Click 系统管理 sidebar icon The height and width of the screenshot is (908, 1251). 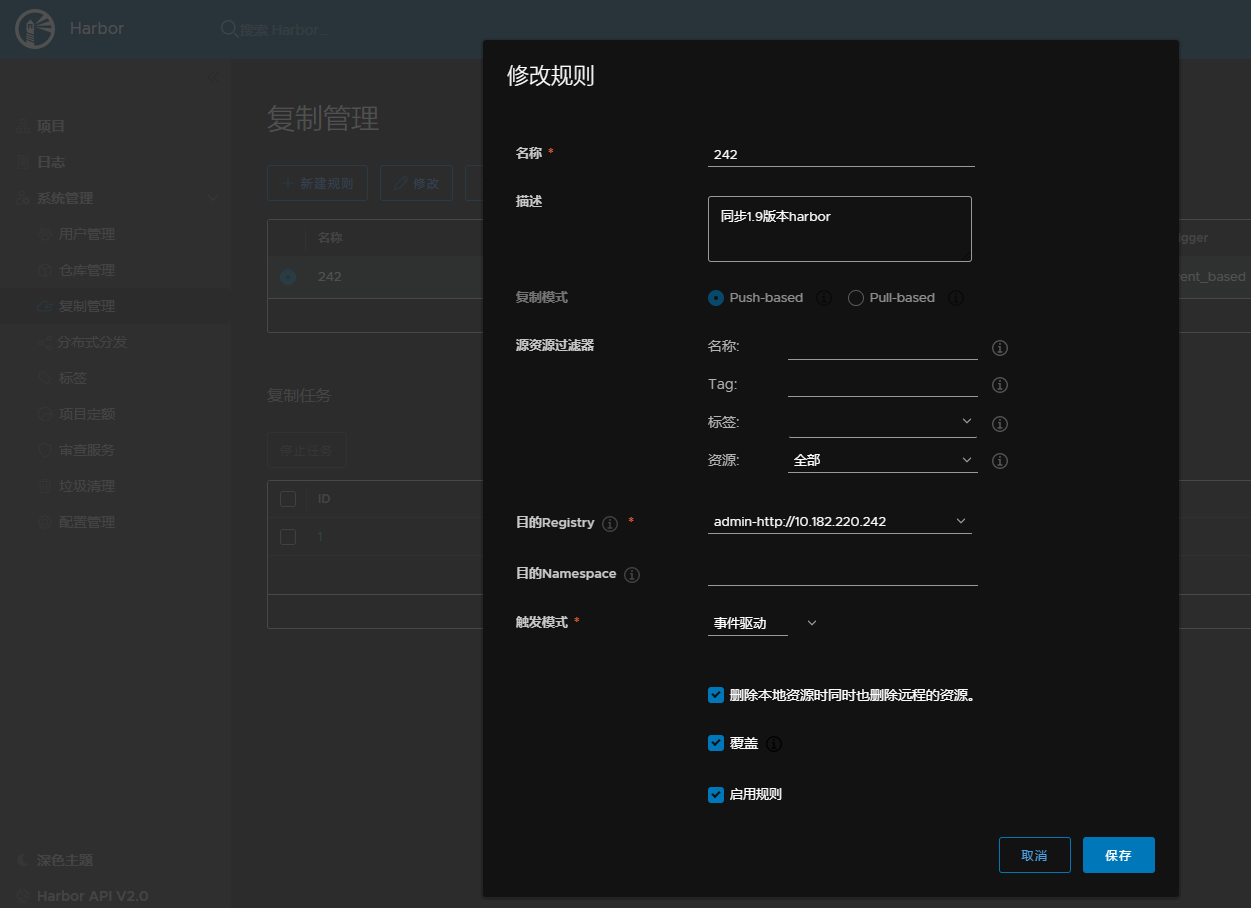pos(24,198)
